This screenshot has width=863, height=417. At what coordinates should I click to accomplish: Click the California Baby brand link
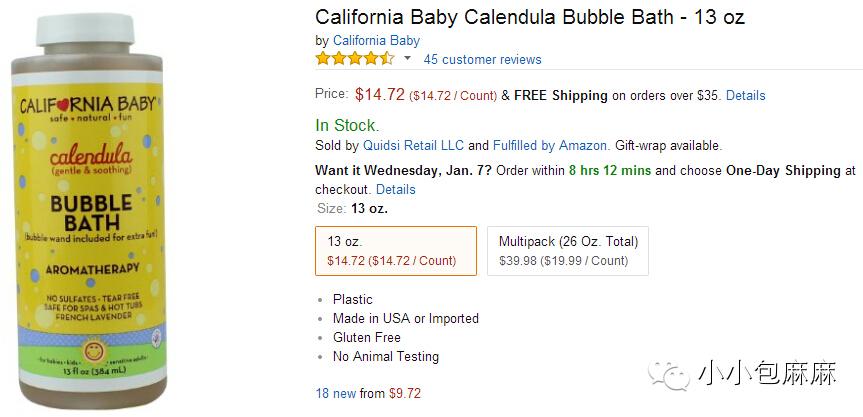(376, 41)
